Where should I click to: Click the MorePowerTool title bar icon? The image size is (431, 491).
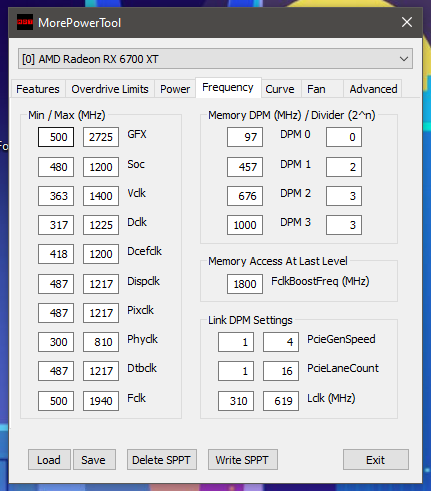[25, 22]
